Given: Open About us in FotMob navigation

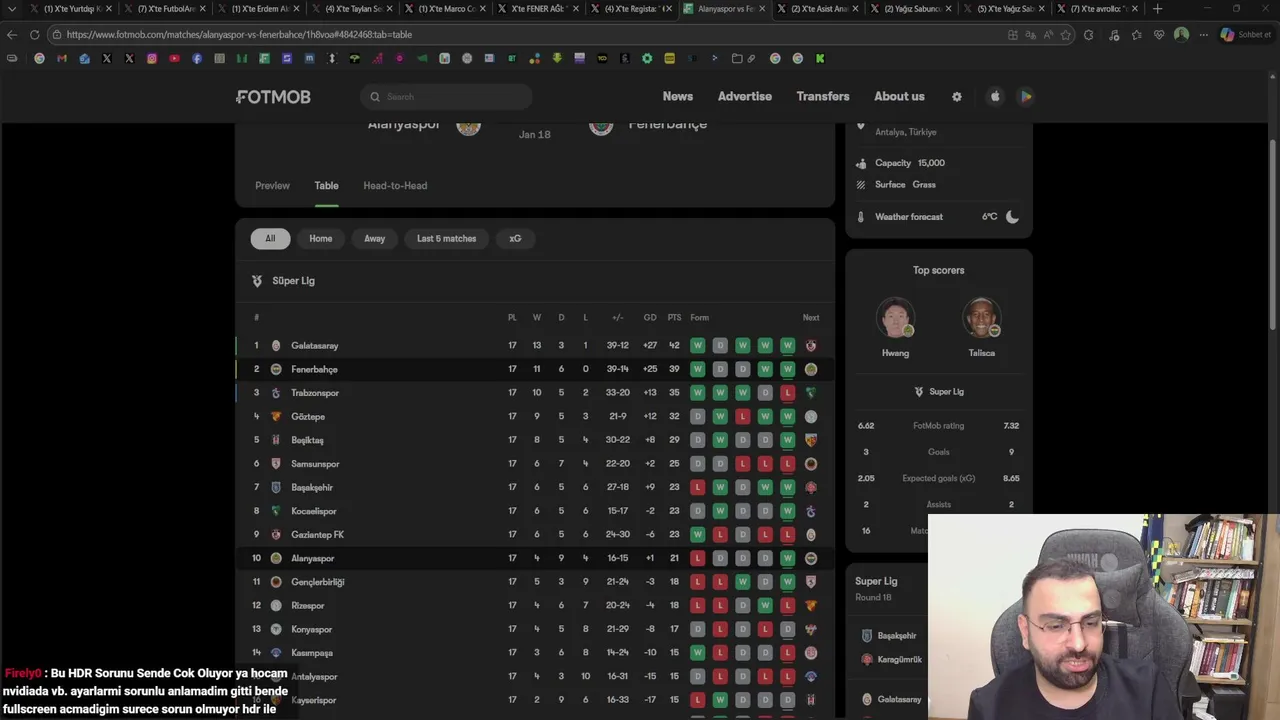Looking at the screenshot, I should click(899, 97).
